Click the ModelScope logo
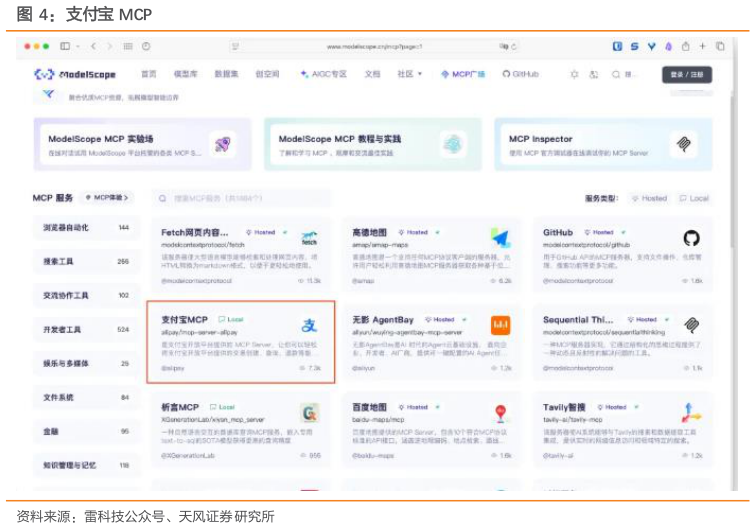The image size is (755, 528). pos(75,74)
